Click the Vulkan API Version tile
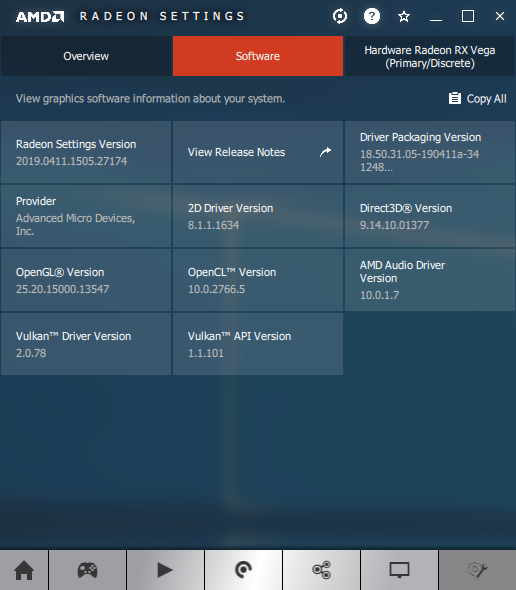Viewport: 516px width, 590px height. click(x=258, y=344)
